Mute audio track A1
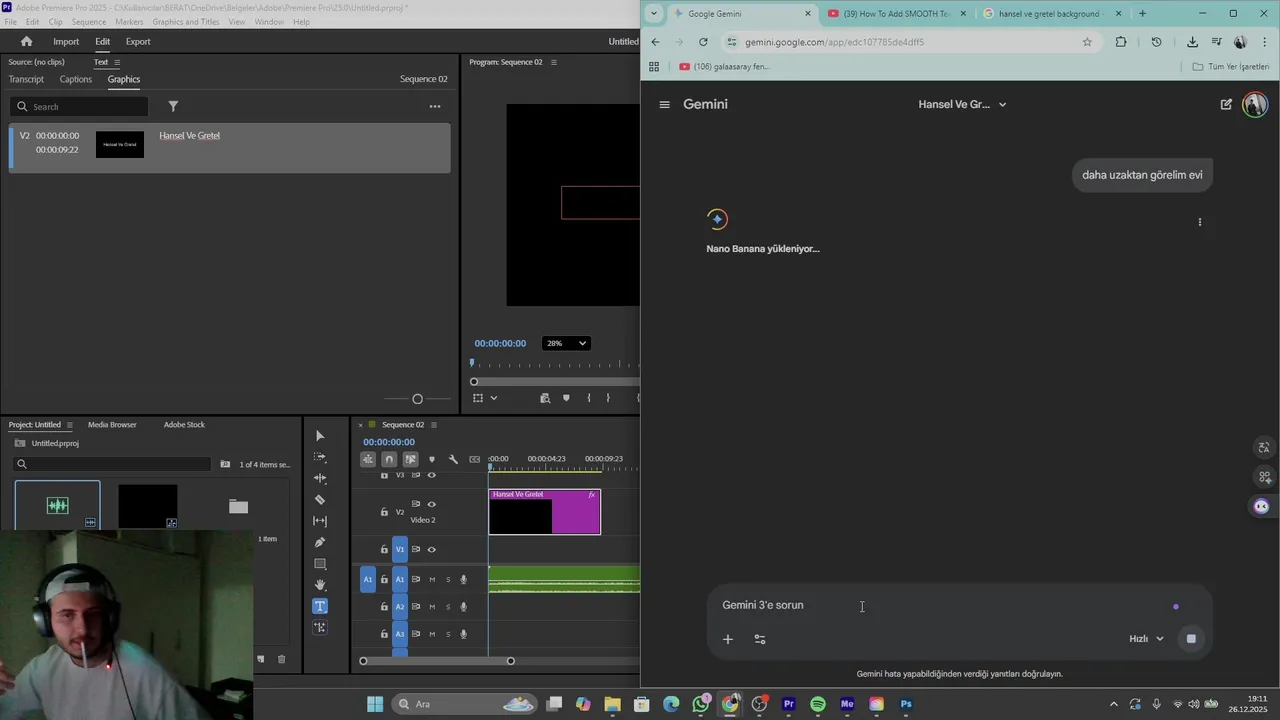The width and height of the screenshot is (1280, 720). click(432, 580)
